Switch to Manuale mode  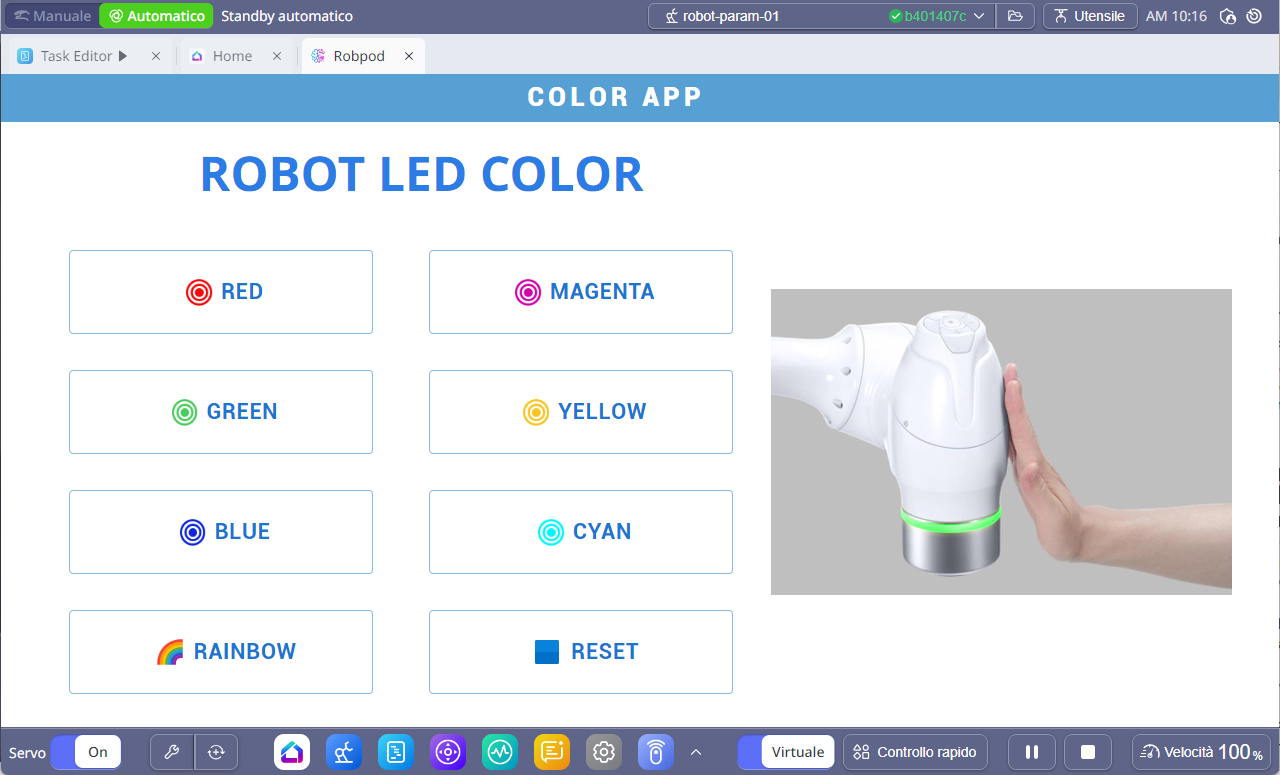pyautogui.click(x=52, y=16)
